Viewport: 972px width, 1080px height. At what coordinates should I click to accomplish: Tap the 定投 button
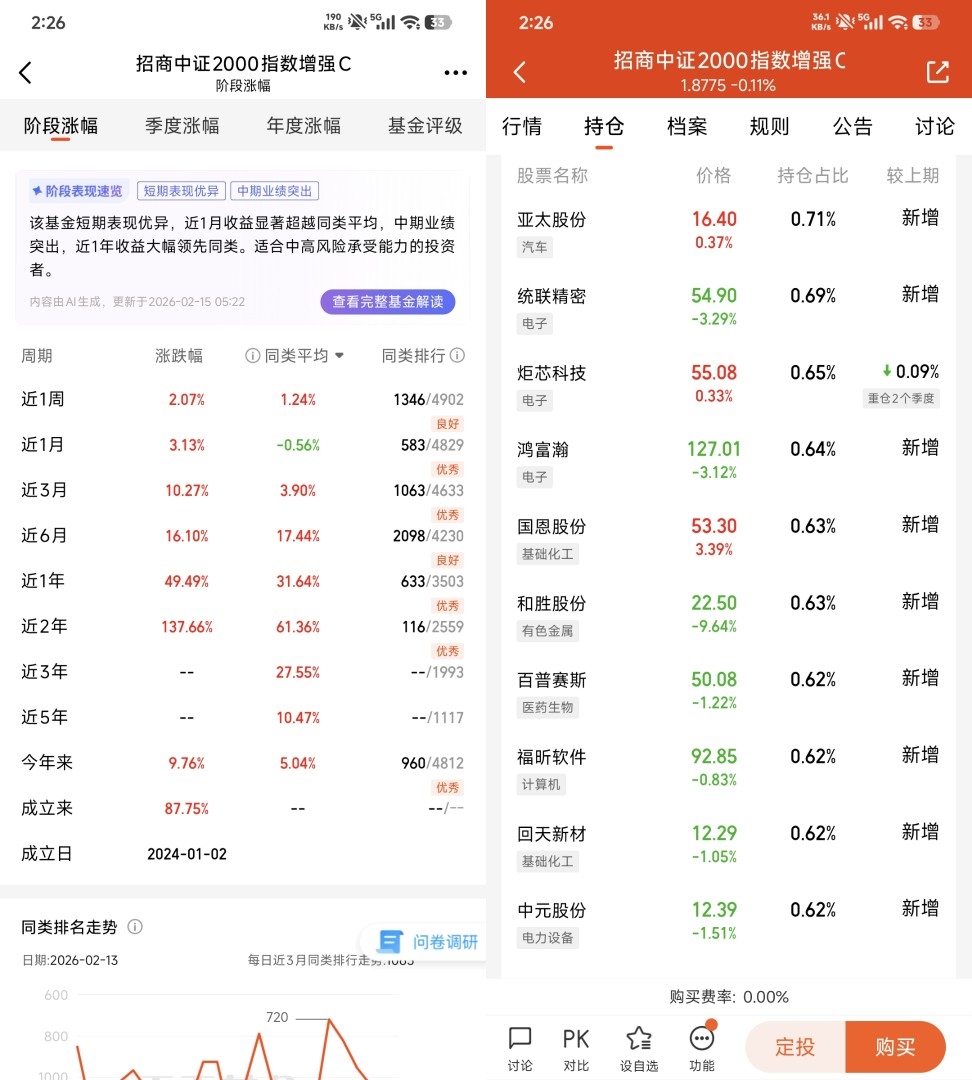(795, 1047)
